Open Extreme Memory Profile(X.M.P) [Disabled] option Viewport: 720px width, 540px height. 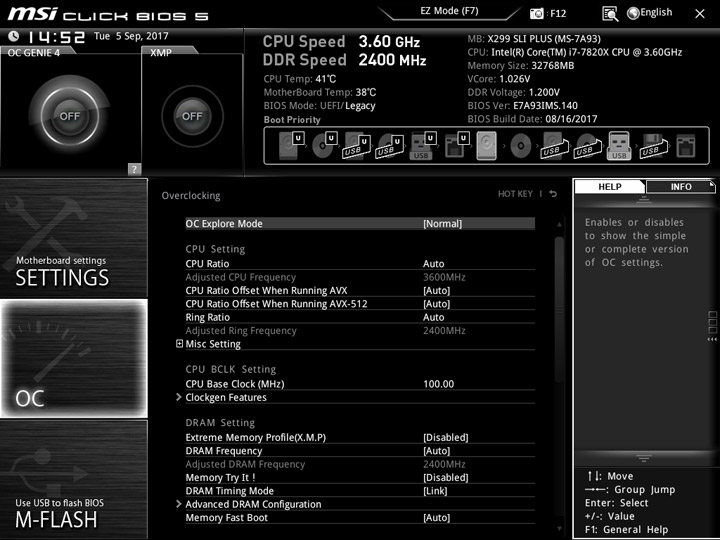360,438
